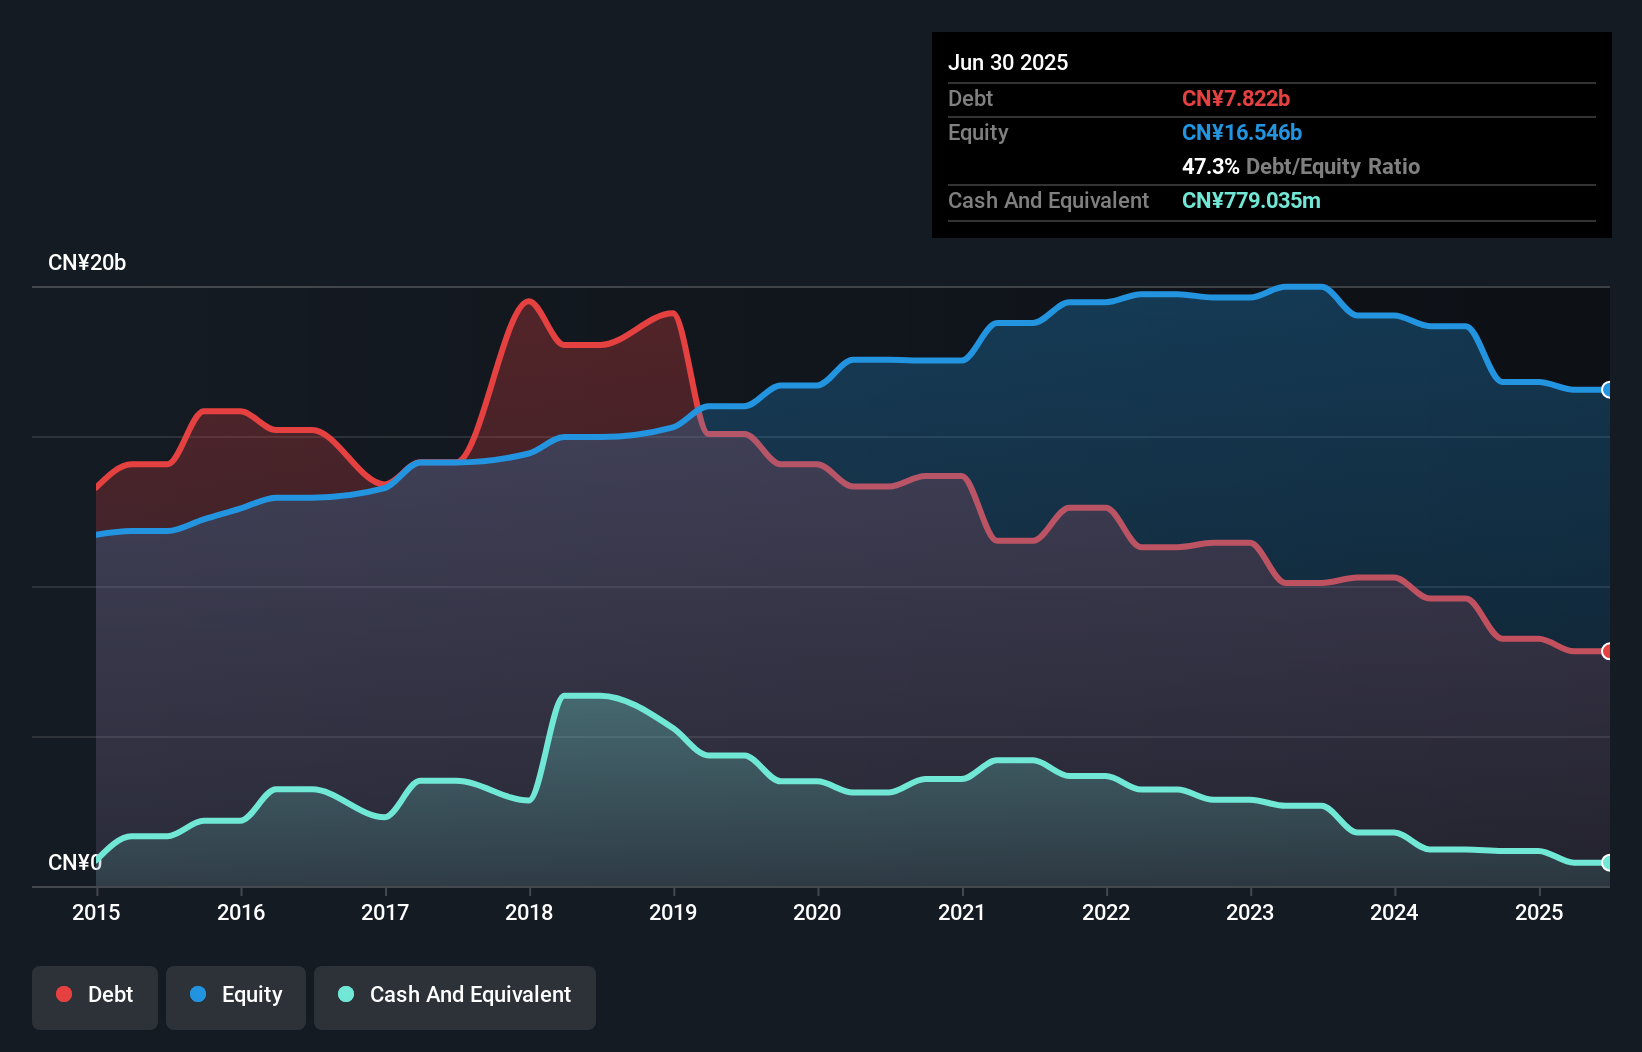Click the CN¥16.546b equity value
Image resolution: width=1642 pixels, height=1052 pixels.
point(1242,132)
